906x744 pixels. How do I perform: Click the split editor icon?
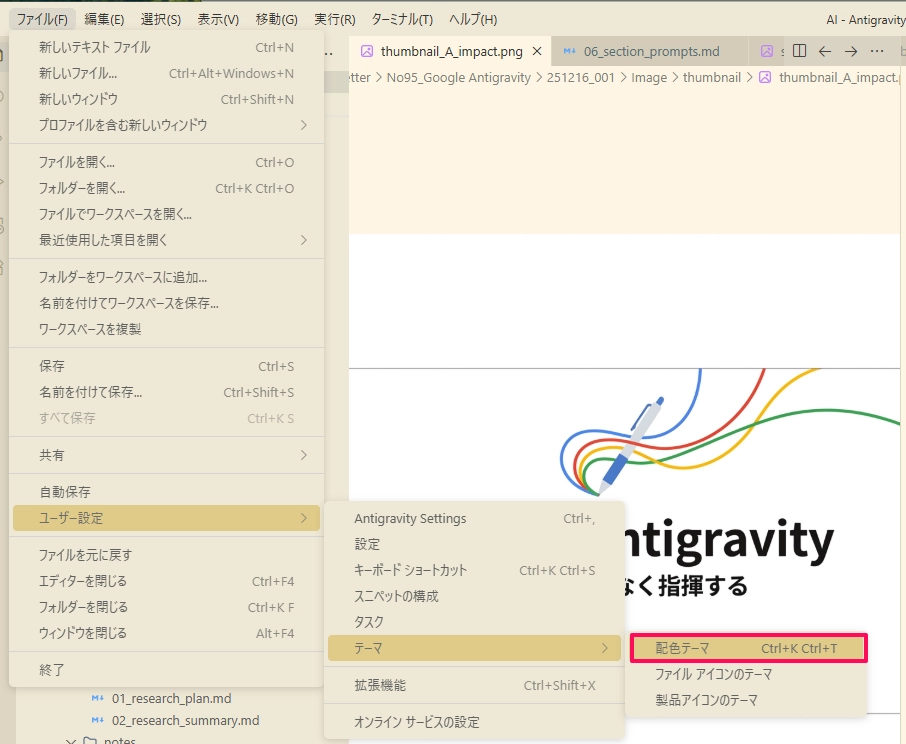pos(800,51)
